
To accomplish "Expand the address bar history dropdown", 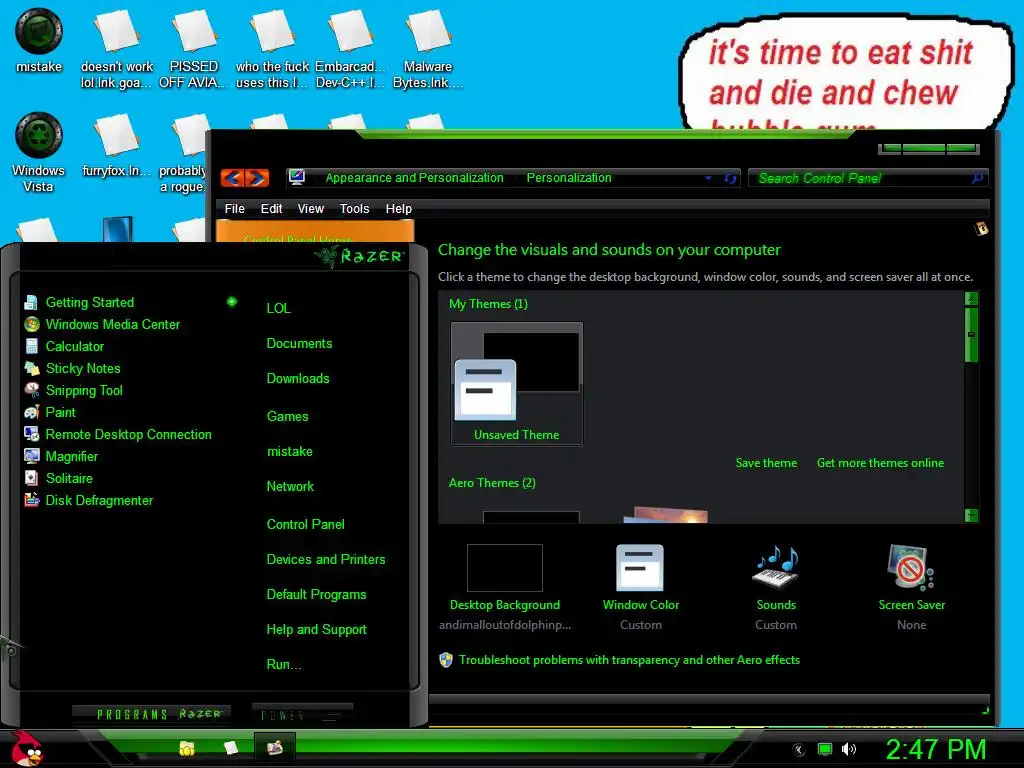I will [708, 178].
